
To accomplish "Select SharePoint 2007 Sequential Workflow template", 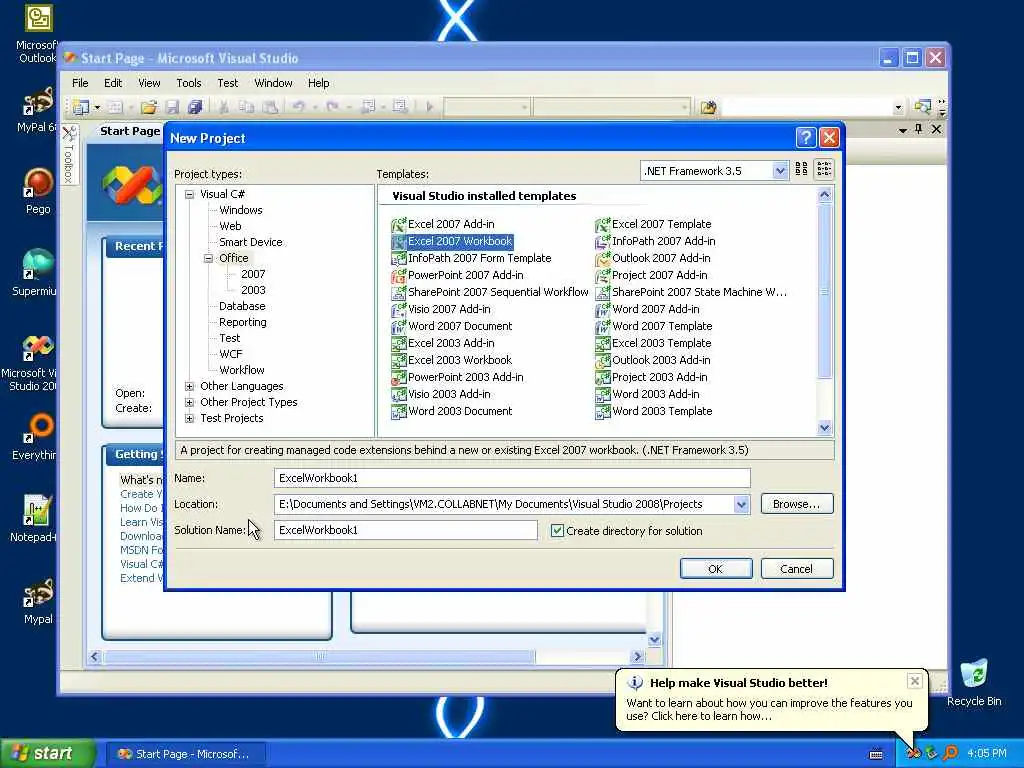I will (x=490, y=292).
